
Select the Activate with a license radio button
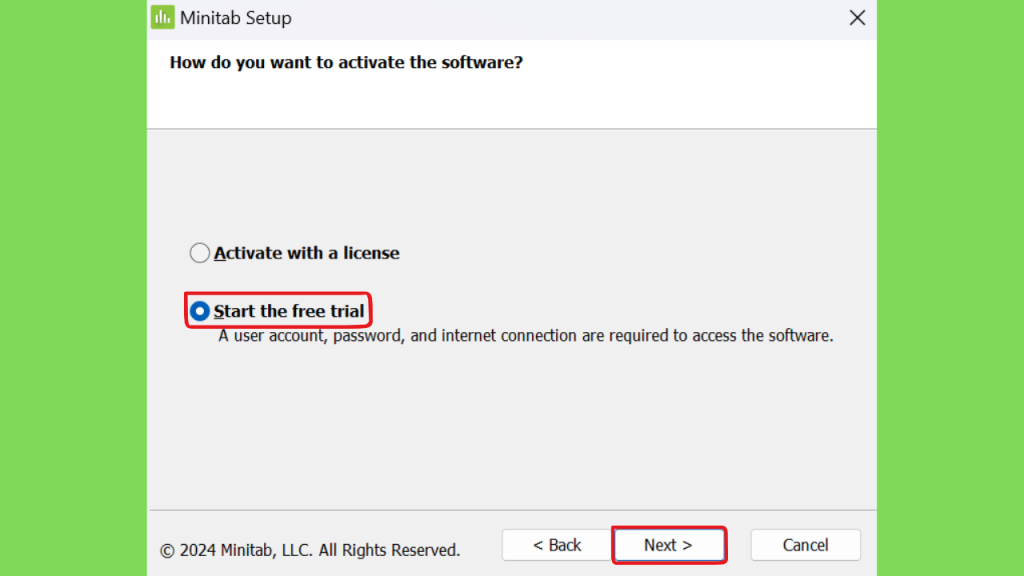click(200, 253)
